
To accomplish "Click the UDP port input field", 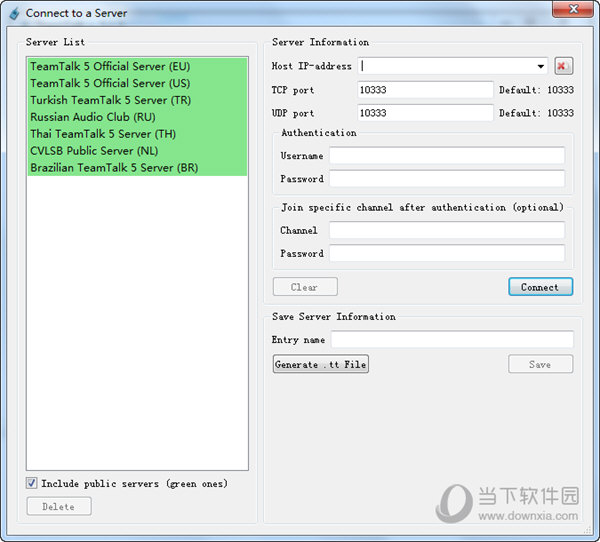I will click(x=425, y=113).
